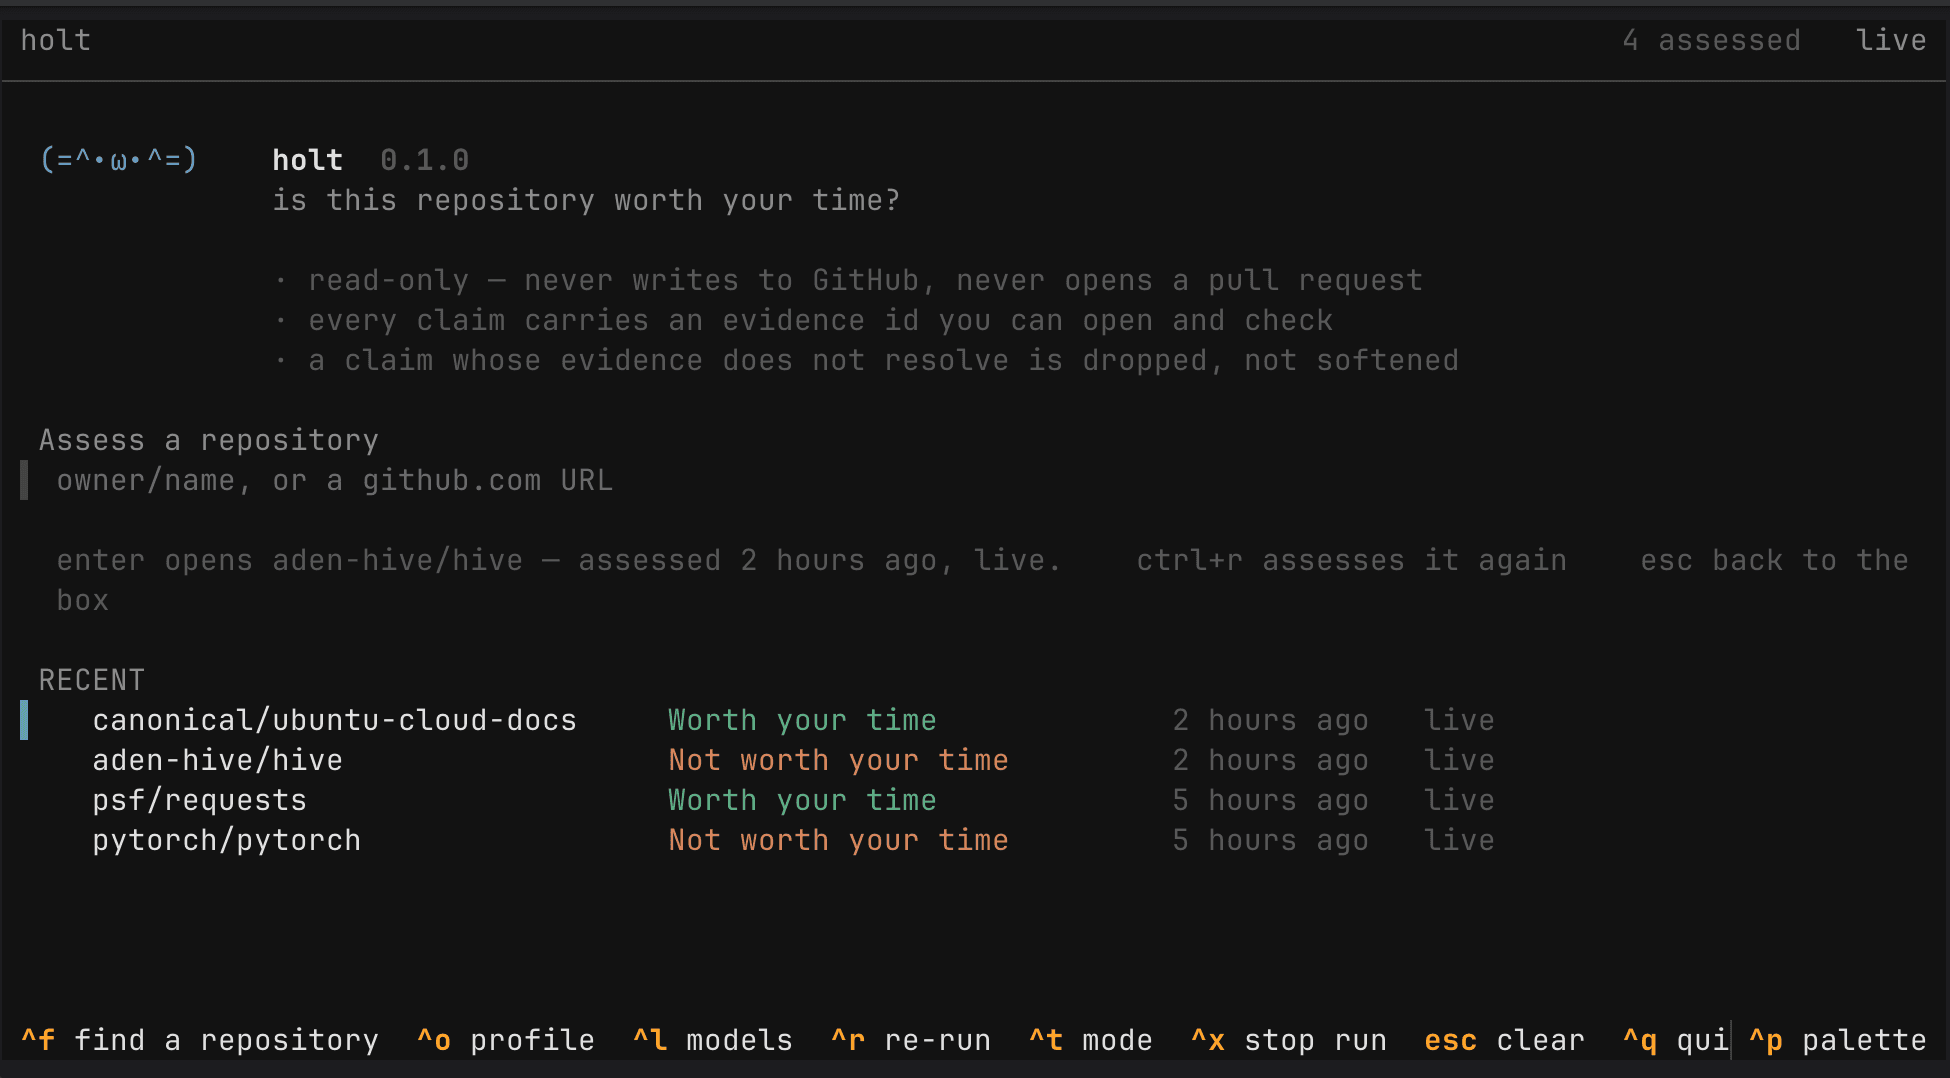Click 'Not worth your time' verdict for aden-hive/hive
Screen dimensions: 1950x1078
(x=839, y=761)
